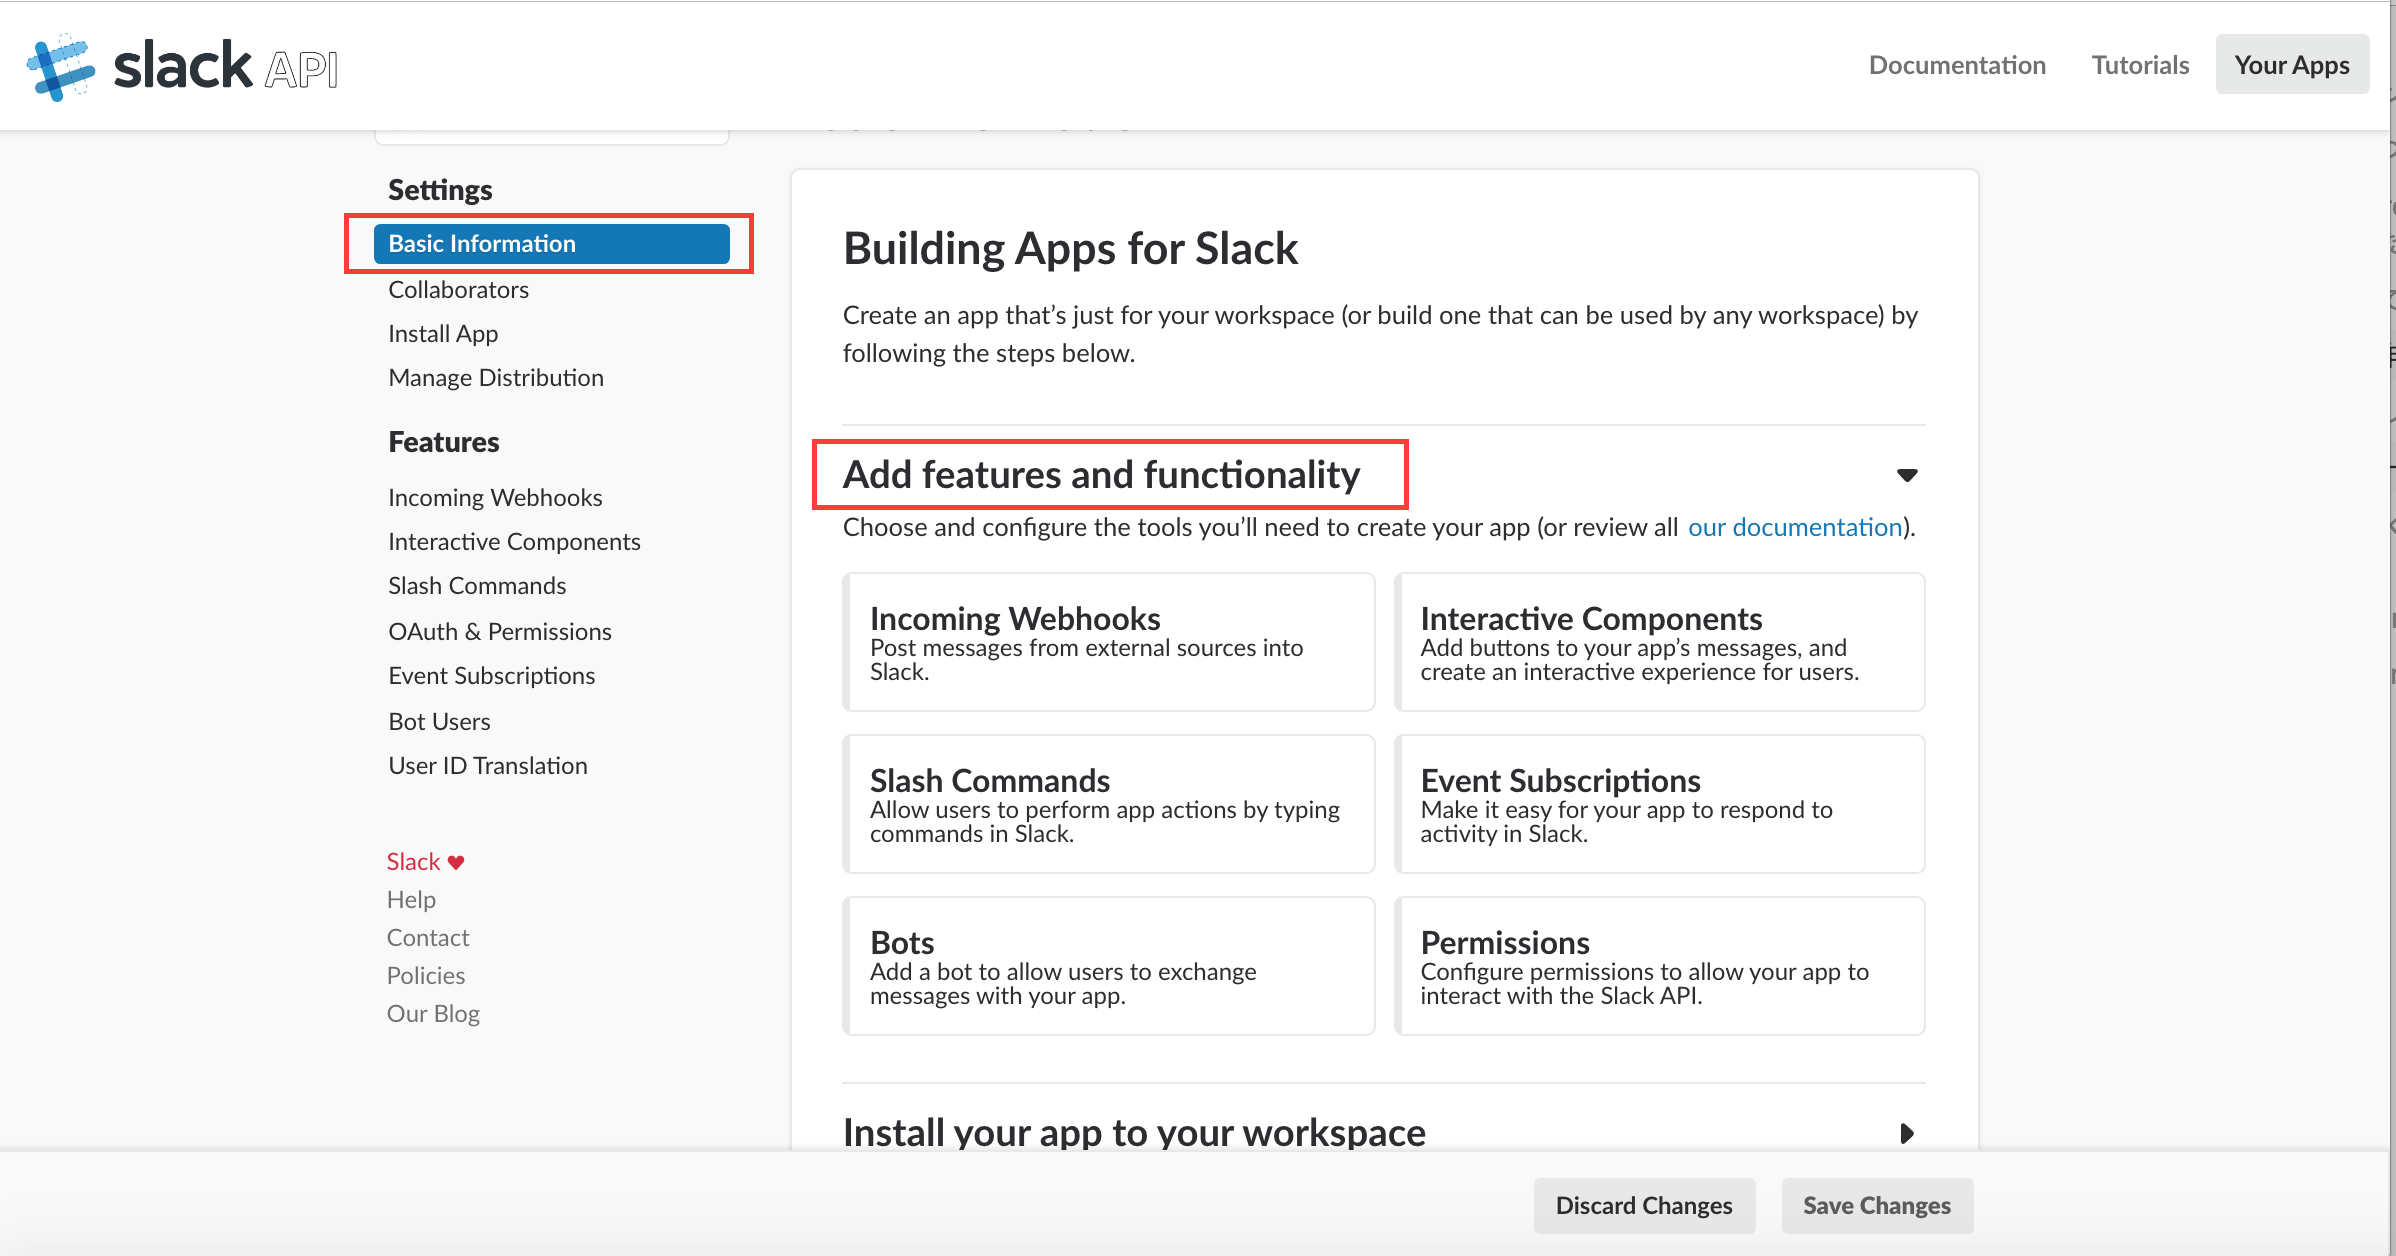Open Event Subscriptions in sidebar

point(491,675)
